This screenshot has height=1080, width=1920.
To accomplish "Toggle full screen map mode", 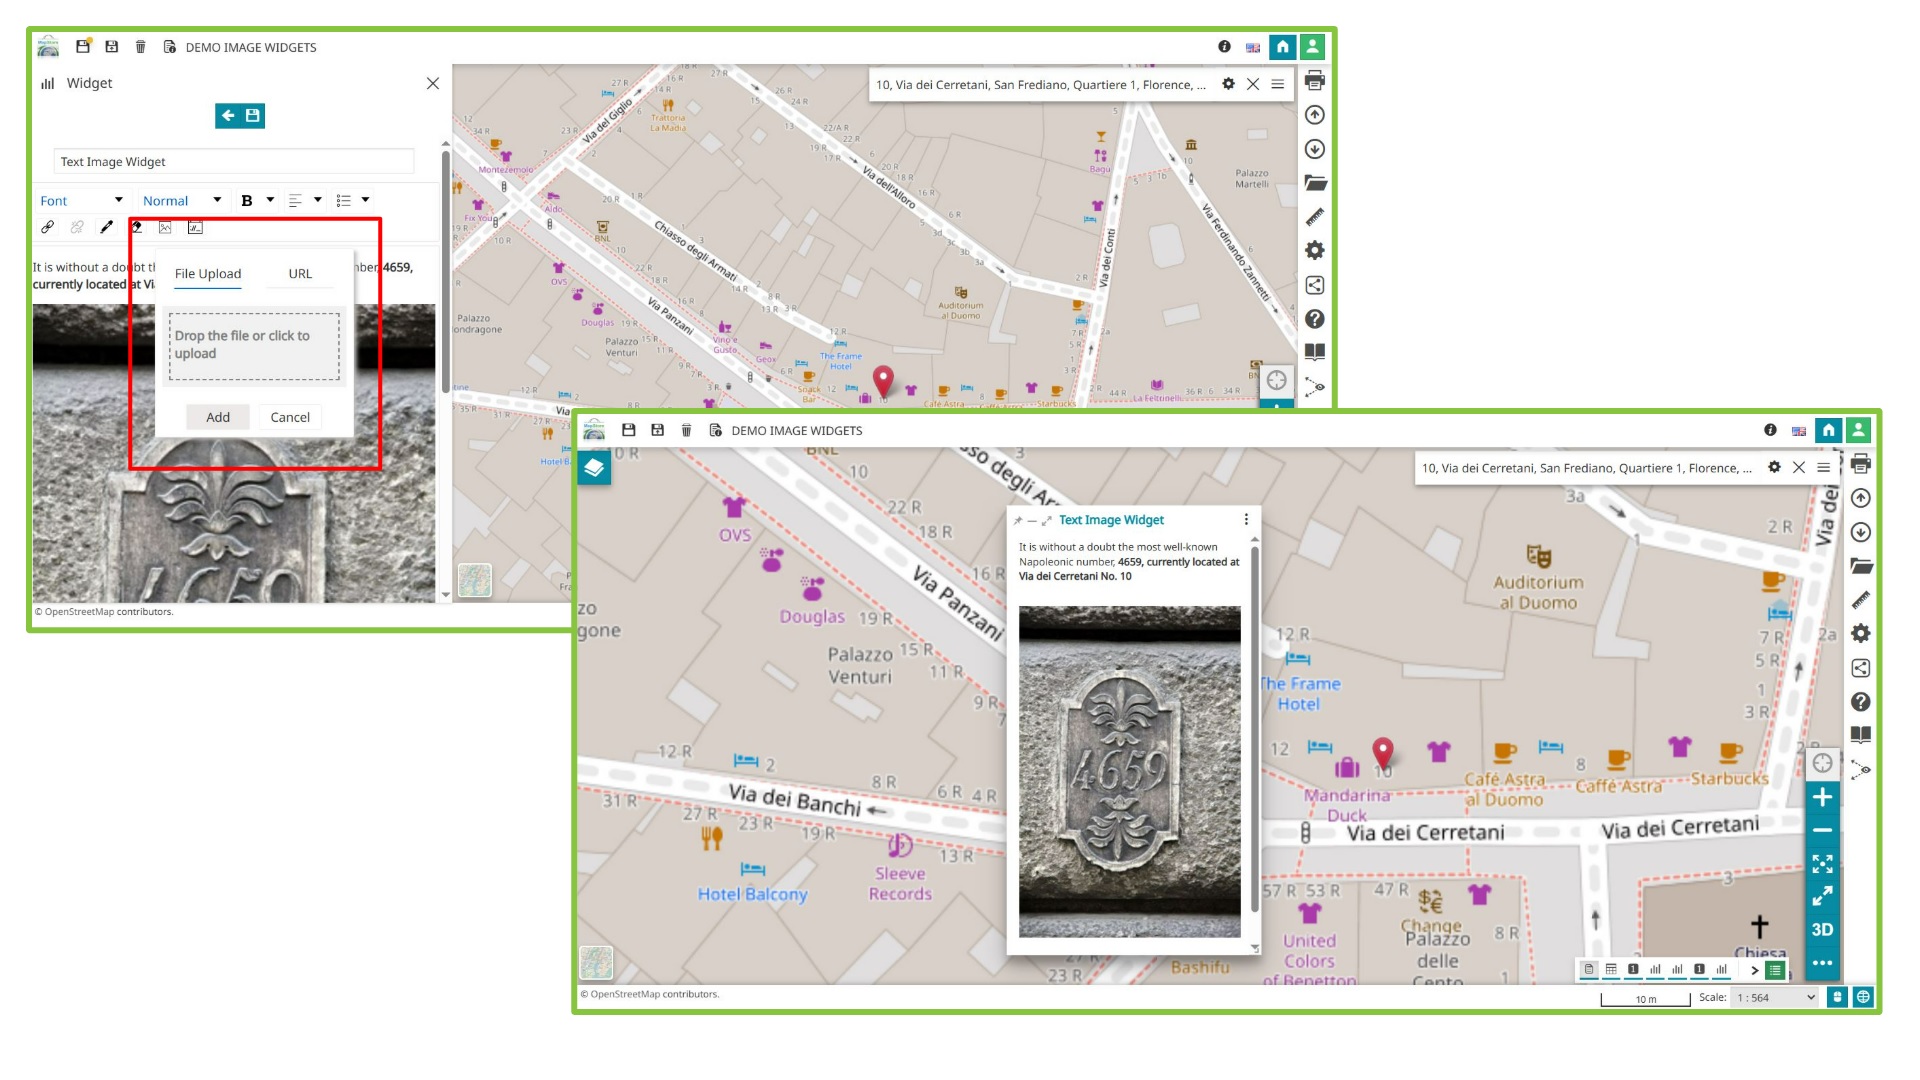I will pyautogui.click(x=1822, y=896).
